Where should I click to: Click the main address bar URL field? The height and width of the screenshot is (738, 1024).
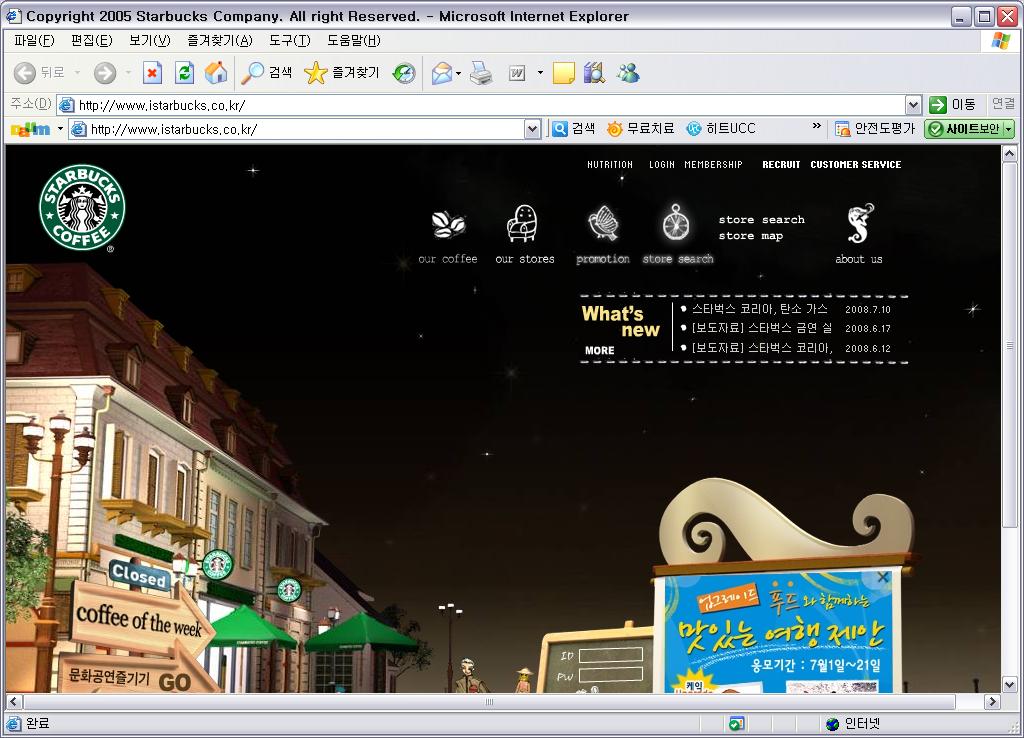point(482,104)
